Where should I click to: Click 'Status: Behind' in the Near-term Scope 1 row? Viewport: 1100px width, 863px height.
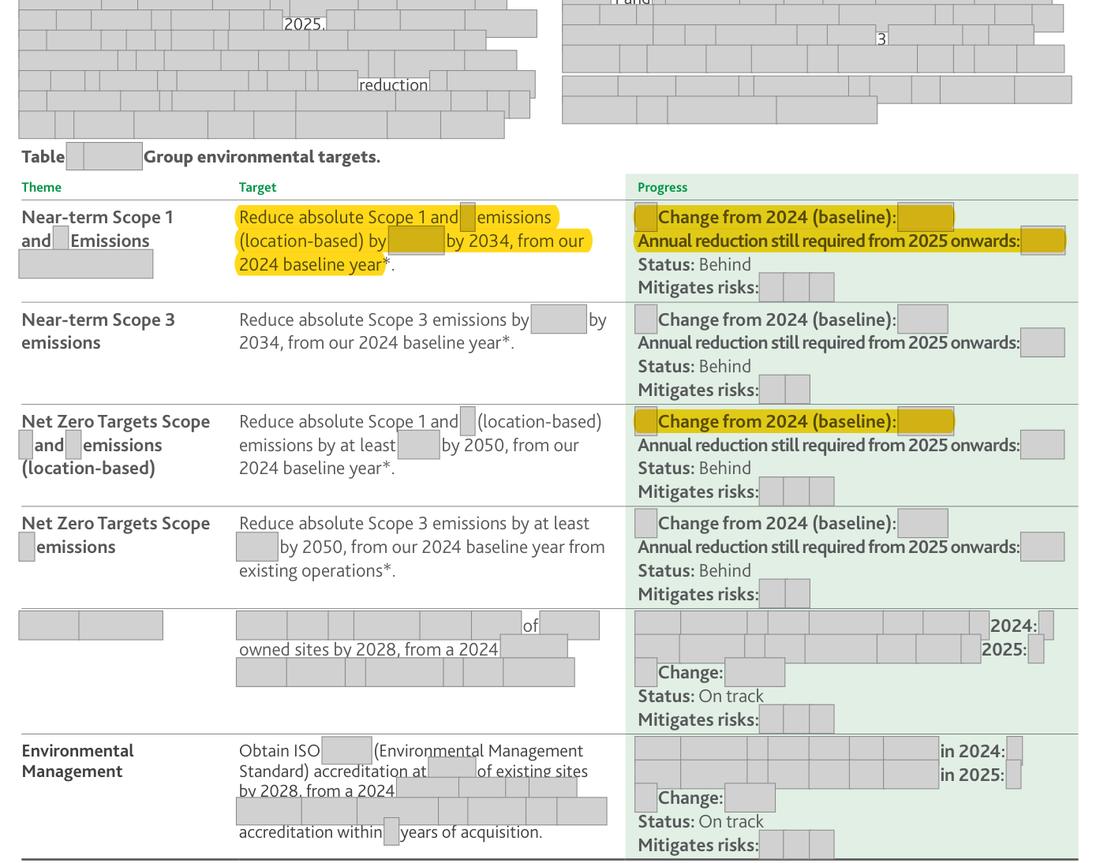coord(694,265)
